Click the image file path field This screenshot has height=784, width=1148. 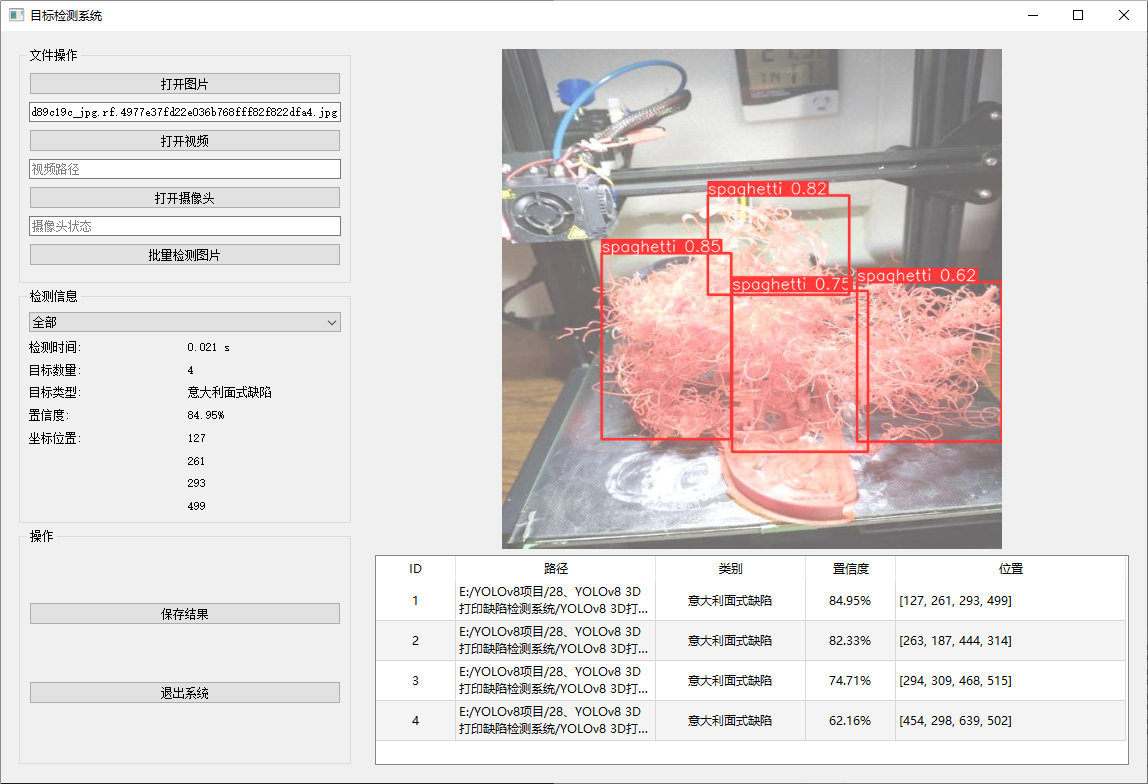184,112
